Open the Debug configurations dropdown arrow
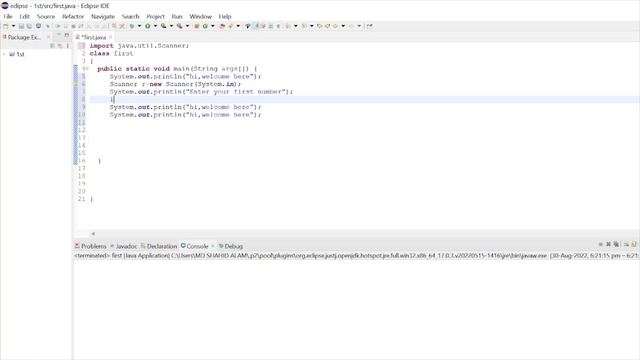 point(139,26)
